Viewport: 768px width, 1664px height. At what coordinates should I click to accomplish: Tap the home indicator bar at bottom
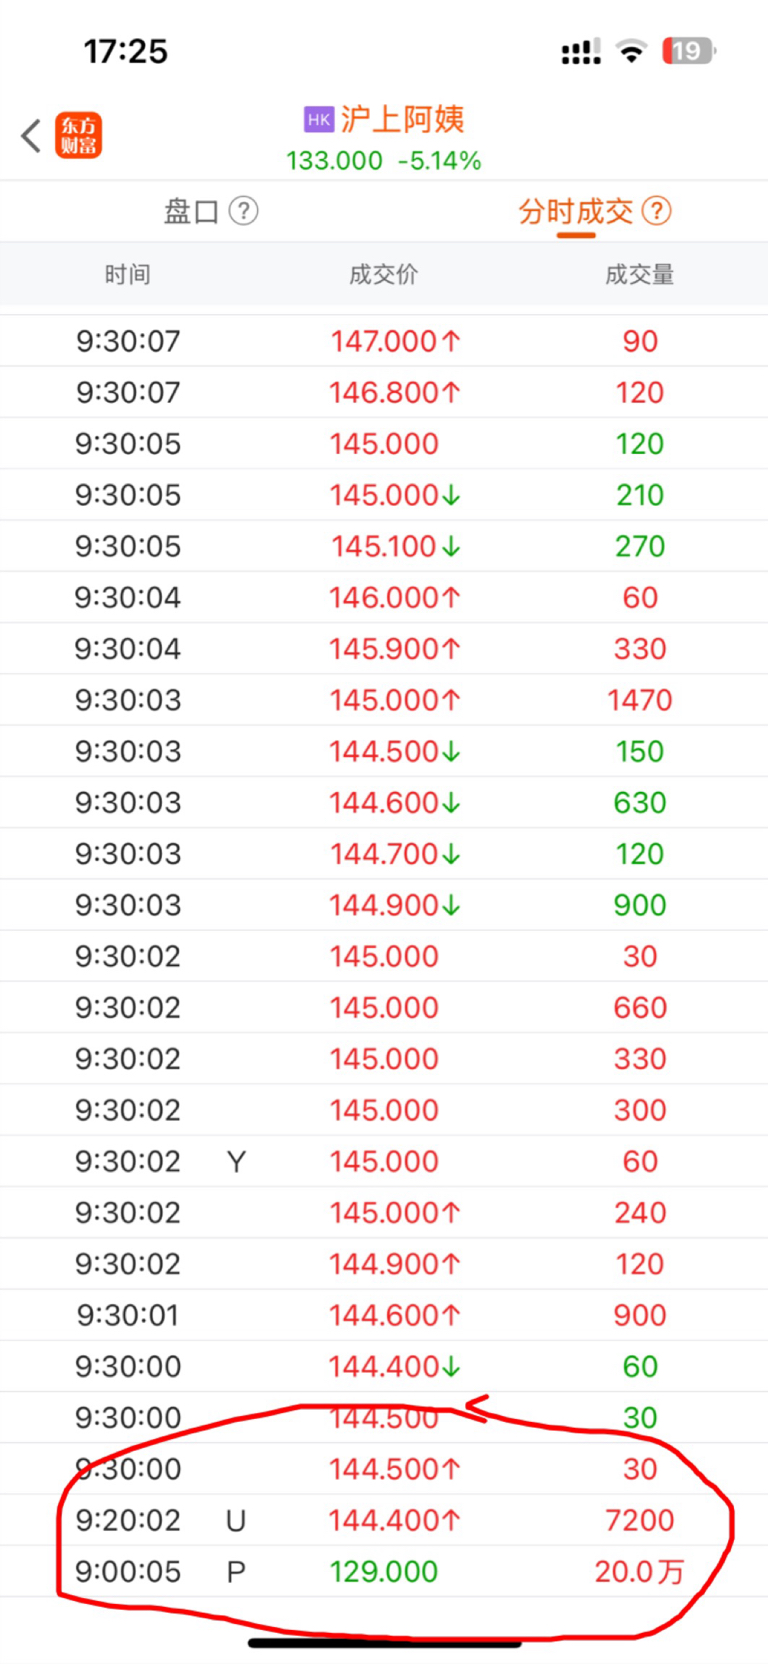(x=384, y=1642)
